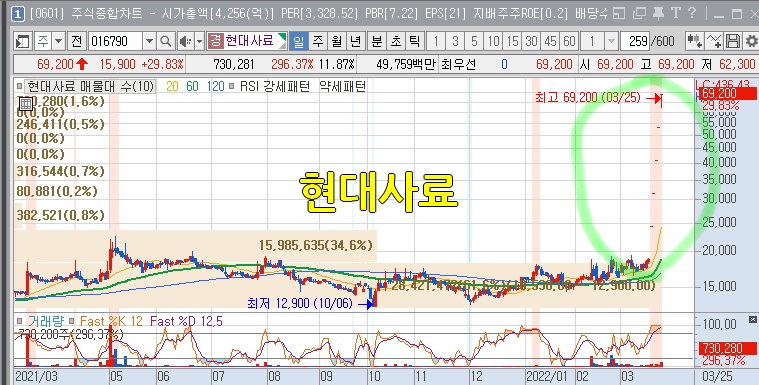
Task: Click the blue 120 moving average label
Action: pos(215,87)
